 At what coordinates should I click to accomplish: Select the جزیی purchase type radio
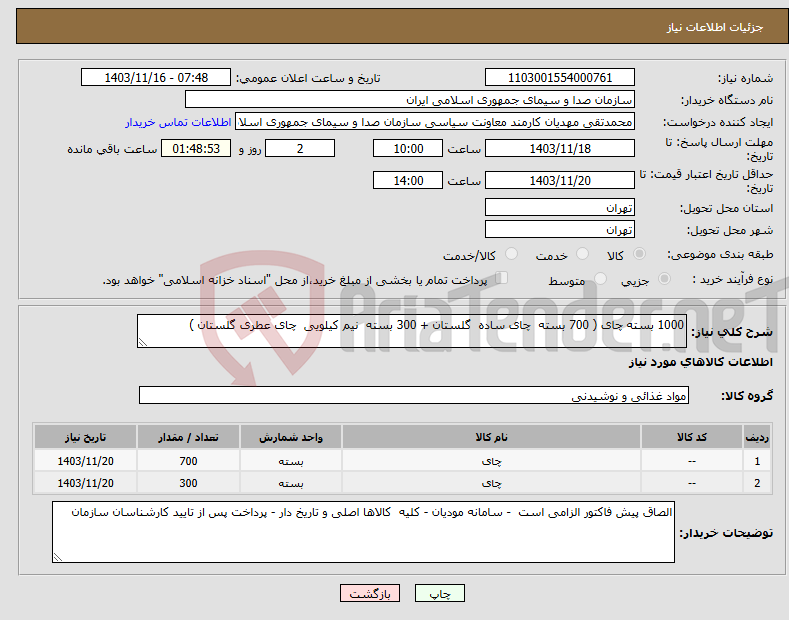pyautogui.click(x=664, y=278)
